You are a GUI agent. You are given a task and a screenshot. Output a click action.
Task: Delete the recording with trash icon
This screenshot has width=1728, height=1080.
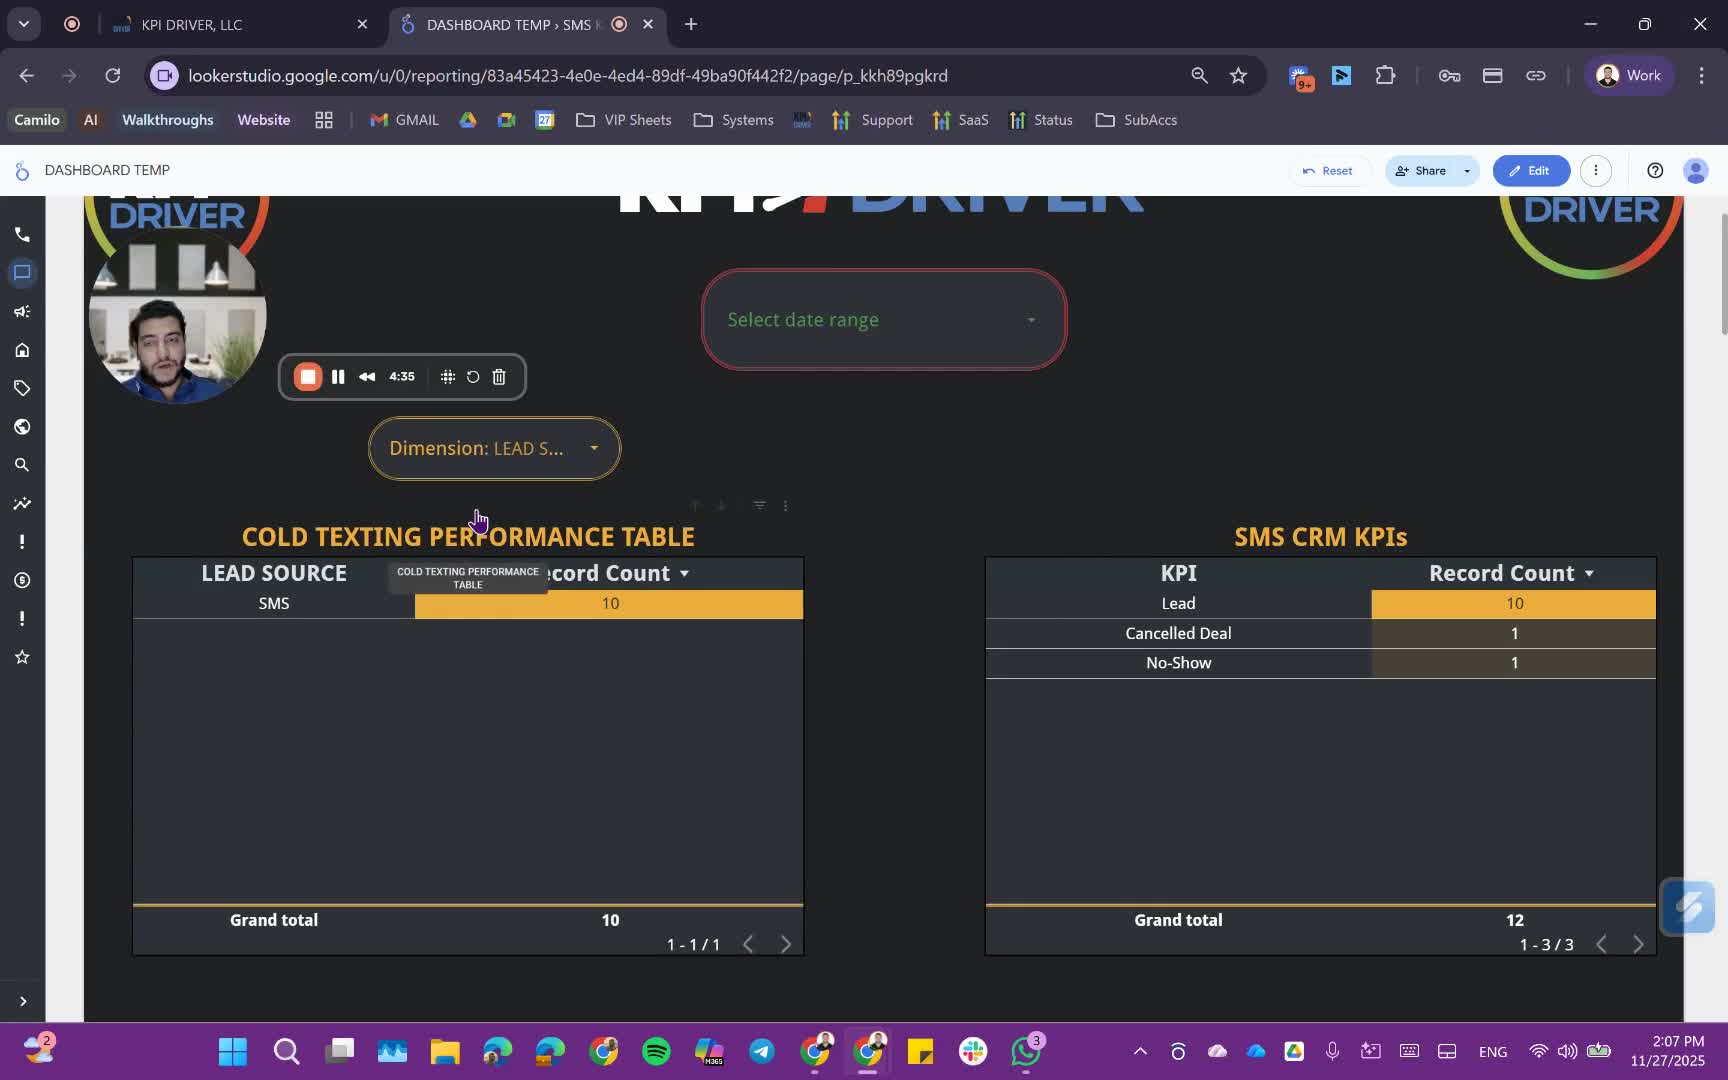coord(499,377)
